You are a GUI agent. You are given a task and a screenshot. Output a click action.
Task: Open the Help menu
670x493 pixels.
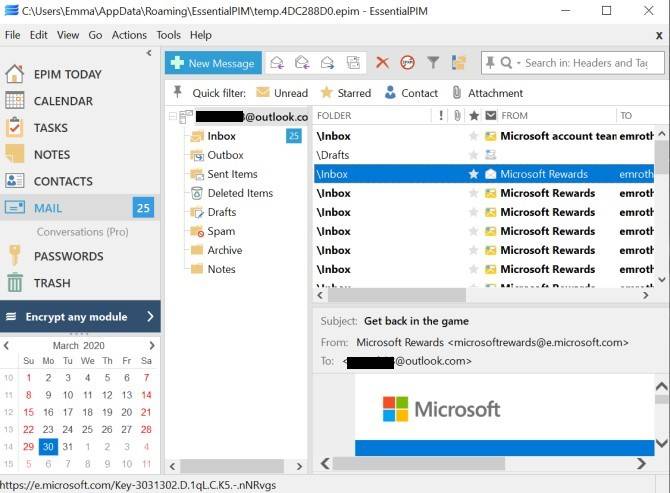click(200, 35)
